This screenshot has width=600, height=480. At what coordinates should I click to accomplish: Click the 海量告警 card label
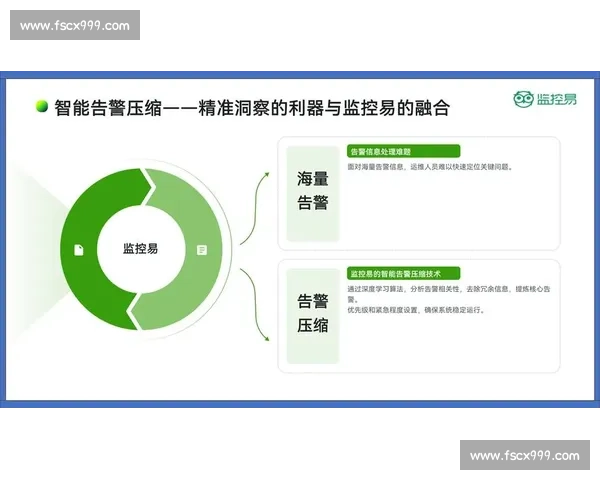point(313,191)
